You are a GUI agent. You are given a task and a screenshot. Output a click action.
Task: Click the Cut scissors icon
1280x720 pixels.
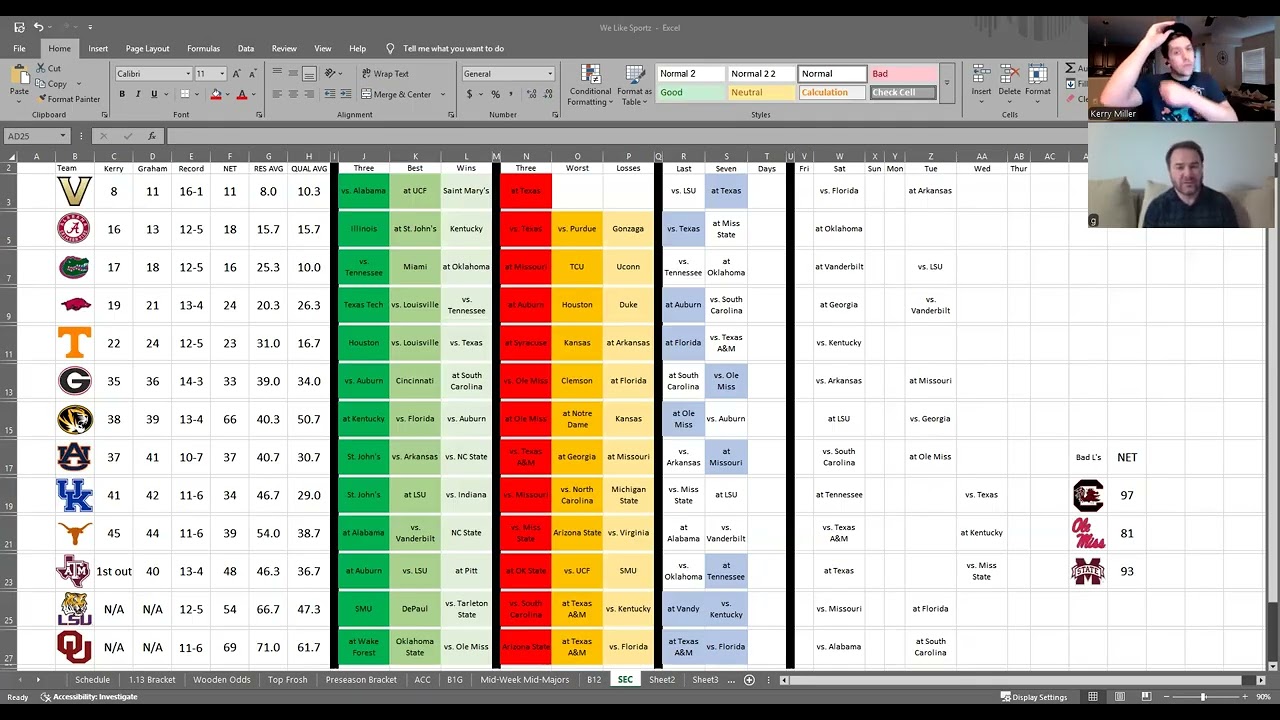pyautogui.click(x=41, y=68)
